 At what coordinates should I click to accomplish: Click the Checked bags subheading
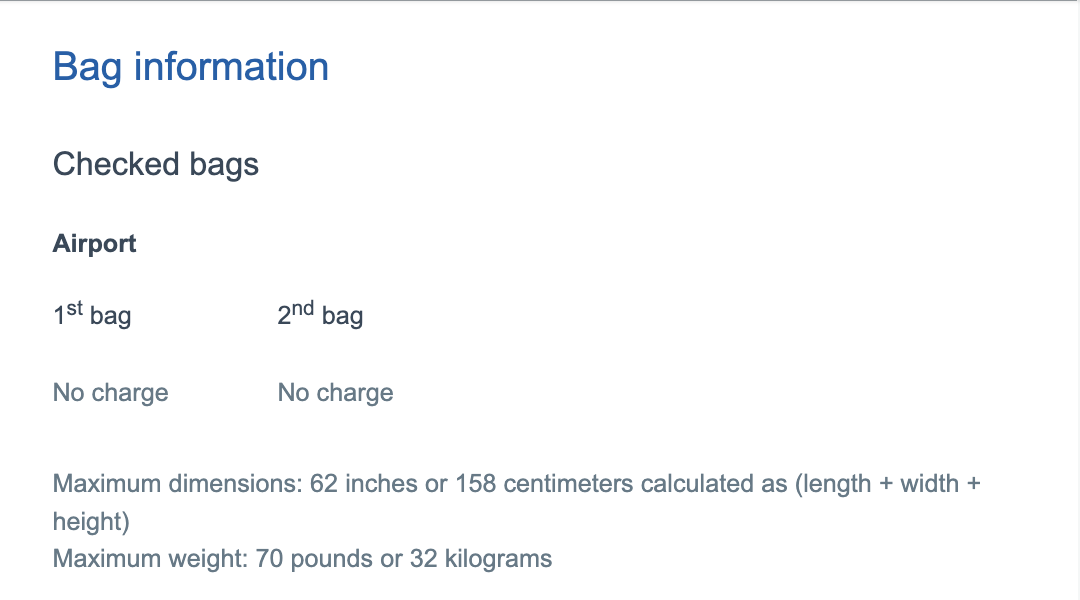(x=155, y=164)
